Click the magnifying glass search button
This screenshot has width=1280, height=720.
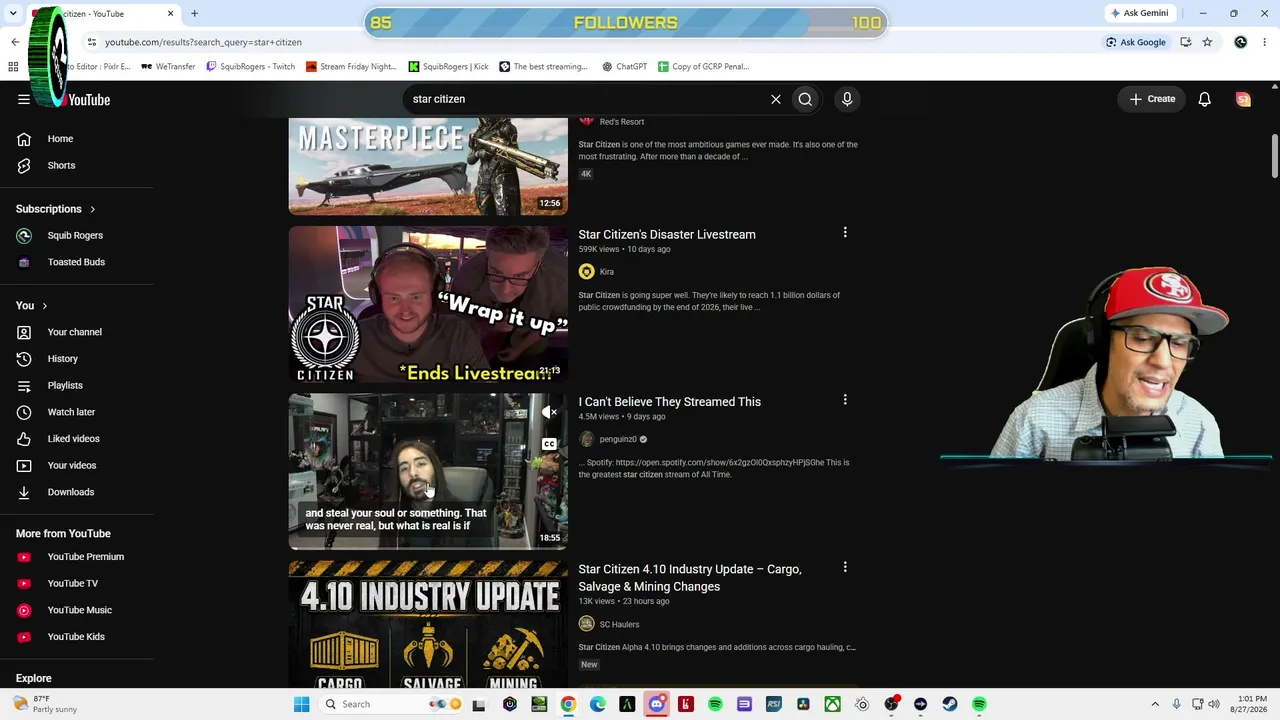pos(805,99)
